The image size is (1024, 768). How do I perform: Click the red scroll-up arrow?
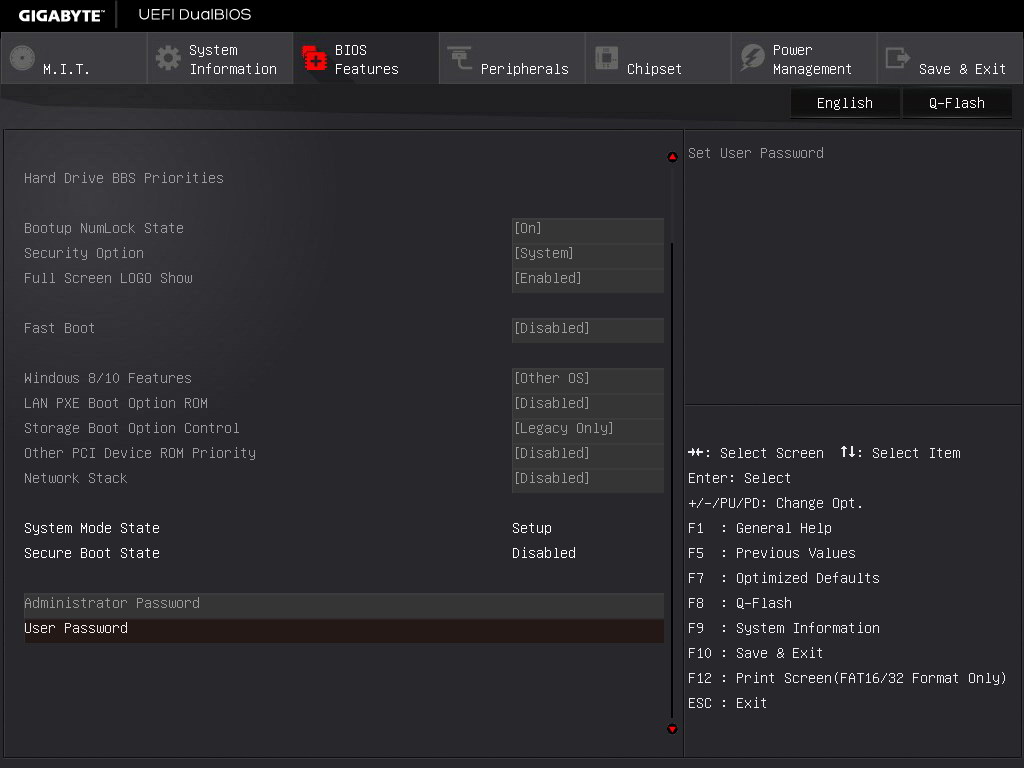point(672,157)
